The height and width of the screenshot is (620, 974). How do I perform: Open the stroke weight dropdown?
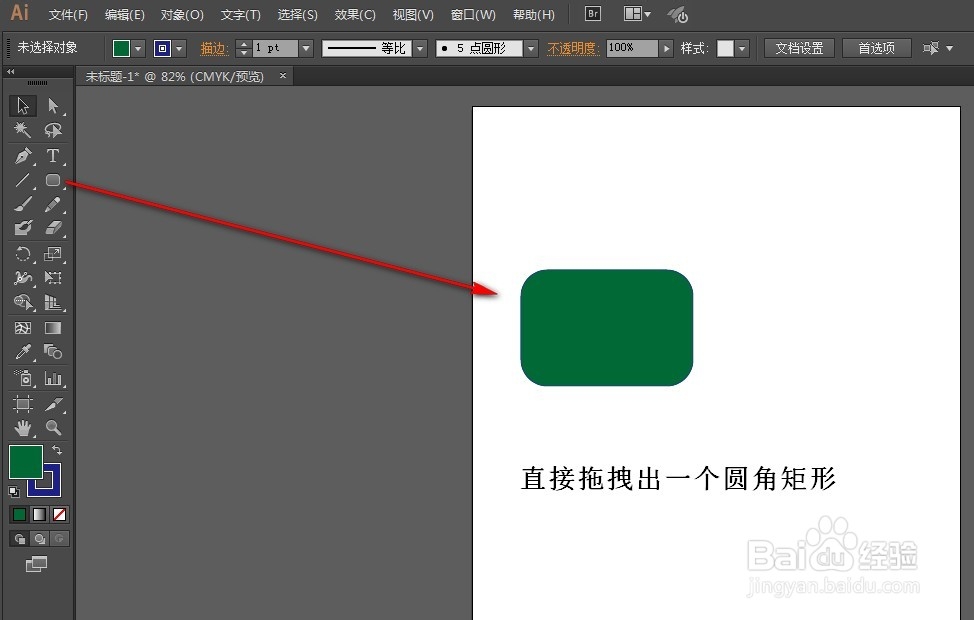(306, 47)
